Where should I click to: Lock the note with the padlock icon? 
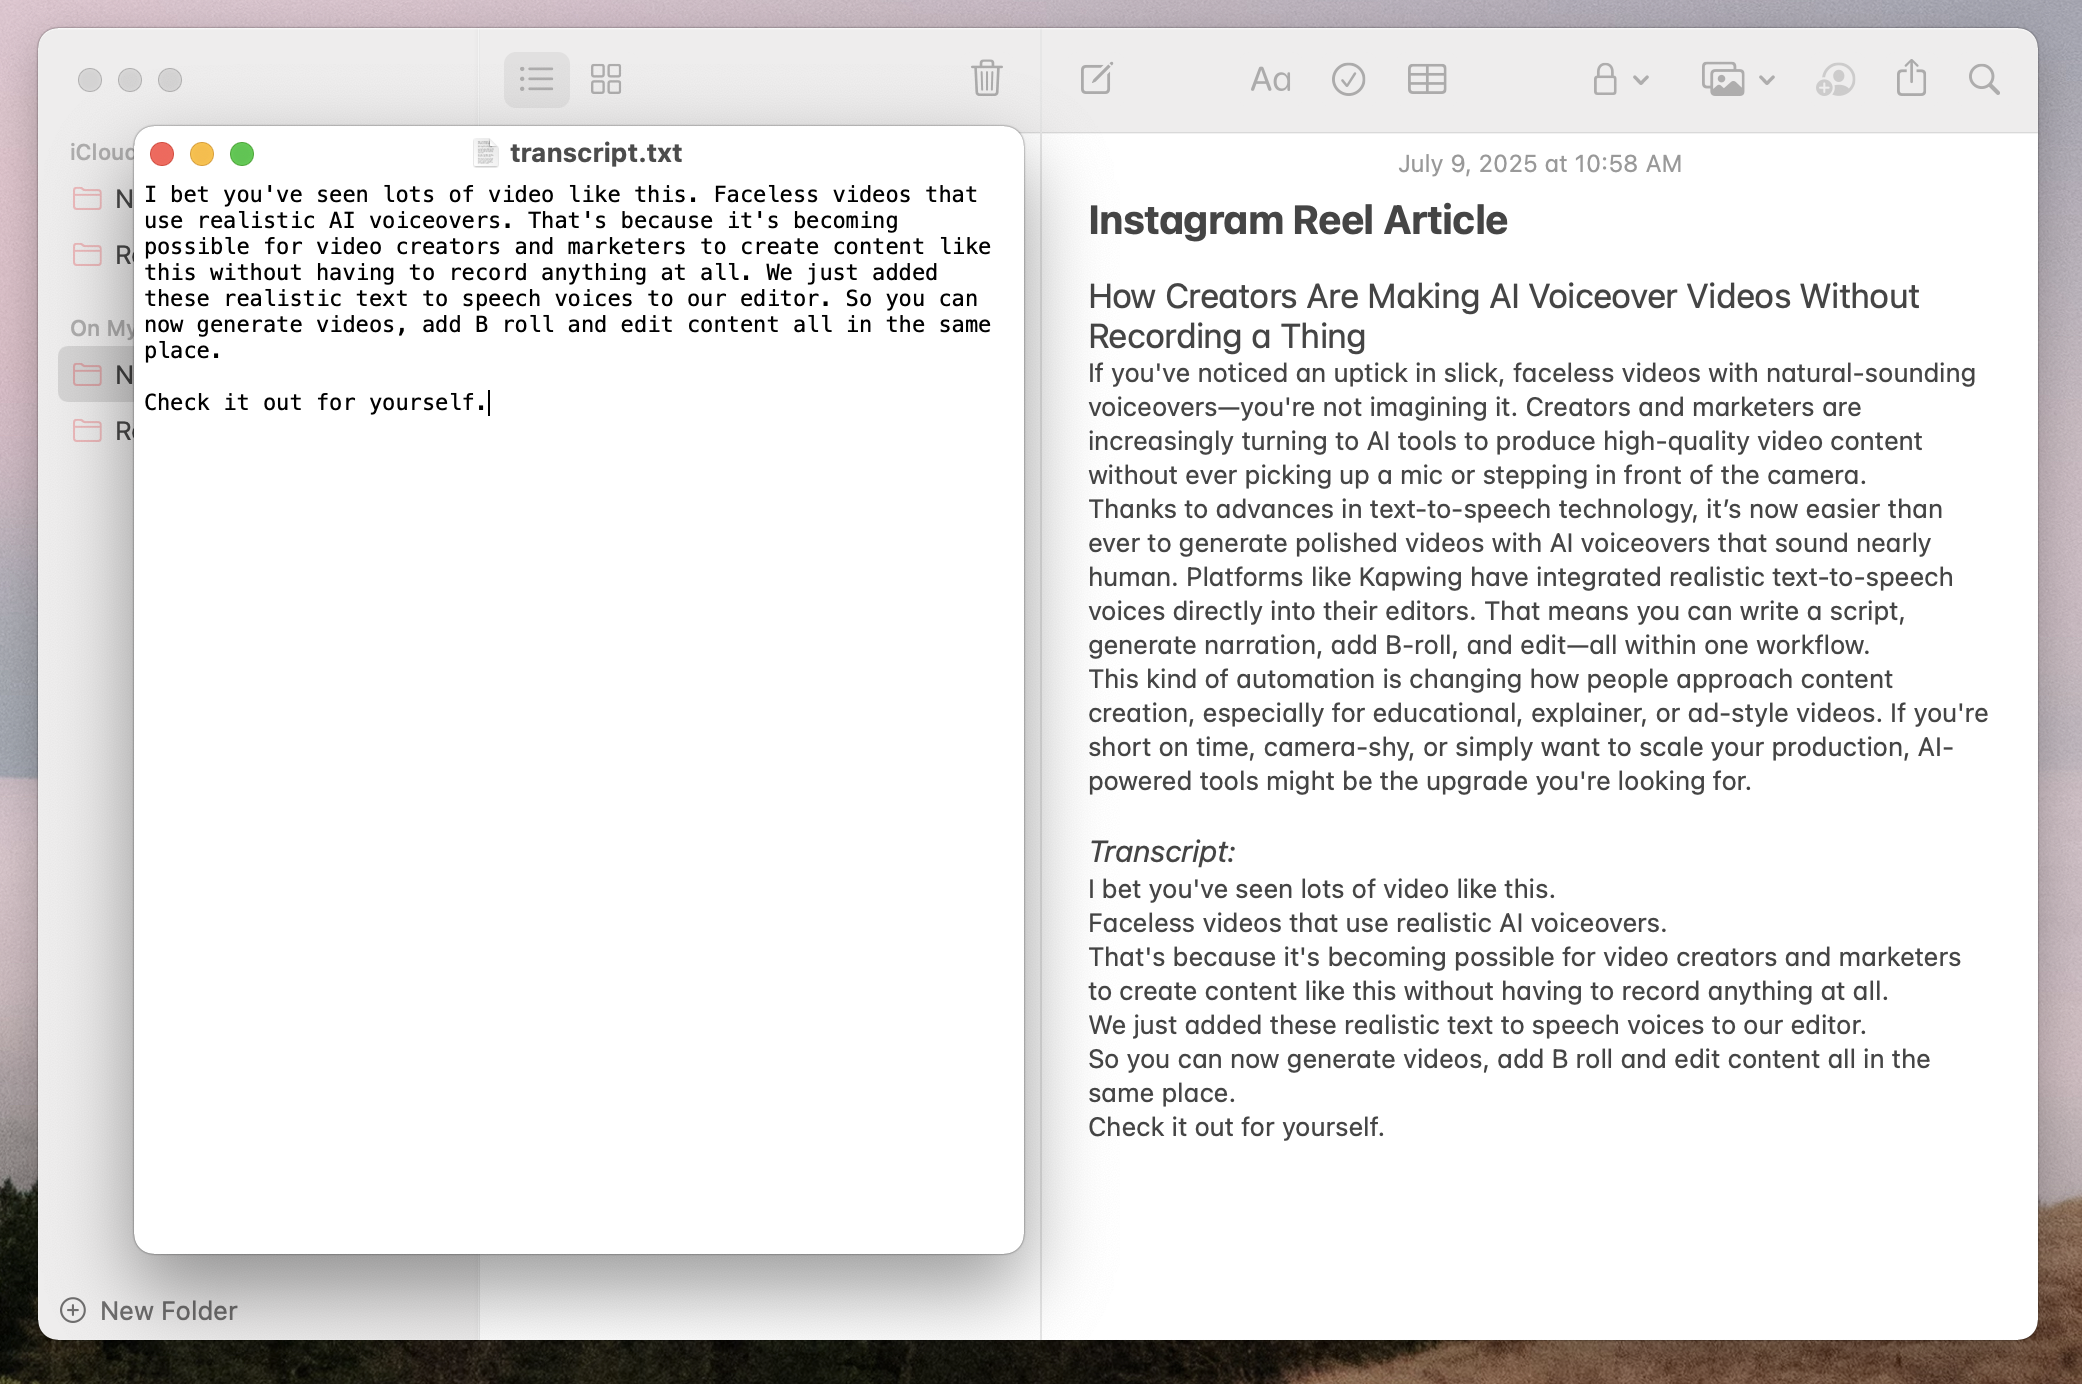pyautogui.click(x=1604, y=79)
